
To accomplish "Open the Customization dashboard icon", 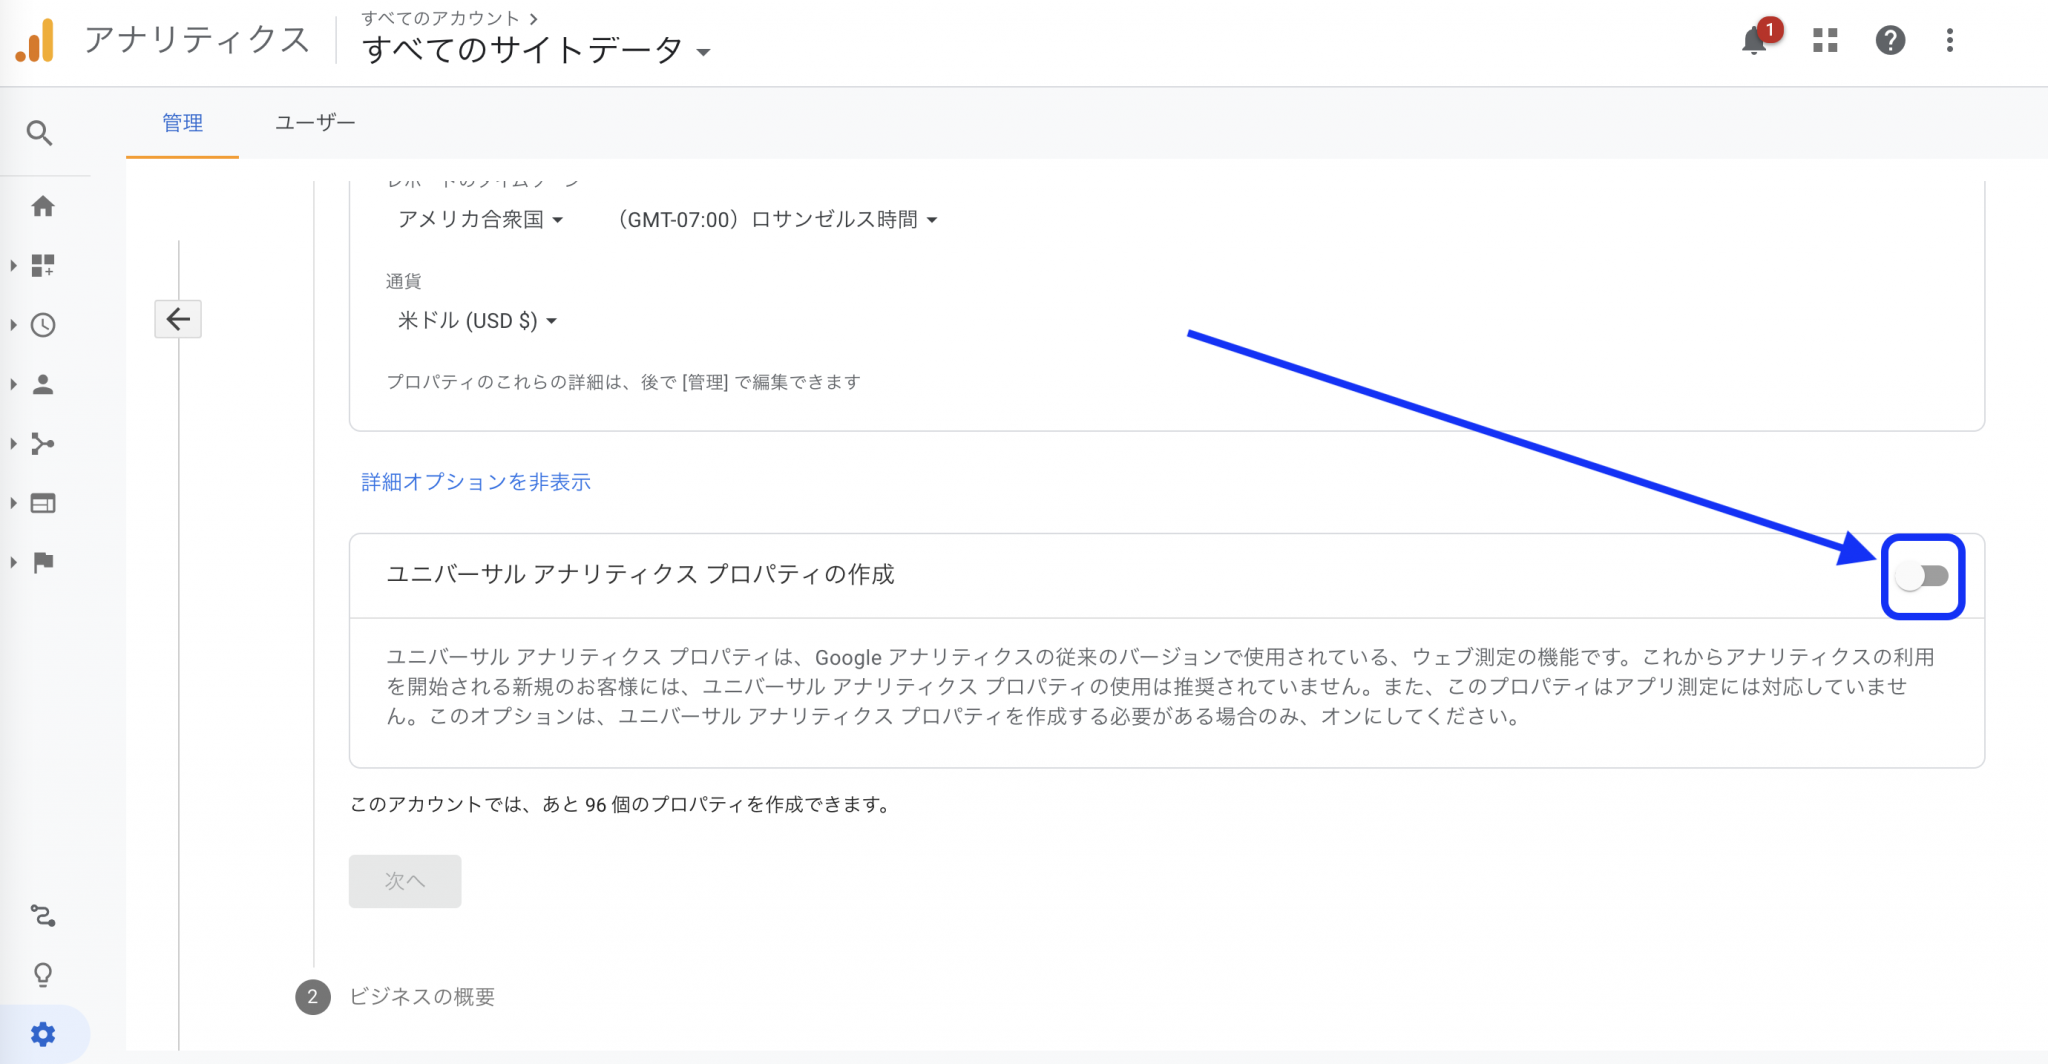I will tap(42, 266).
